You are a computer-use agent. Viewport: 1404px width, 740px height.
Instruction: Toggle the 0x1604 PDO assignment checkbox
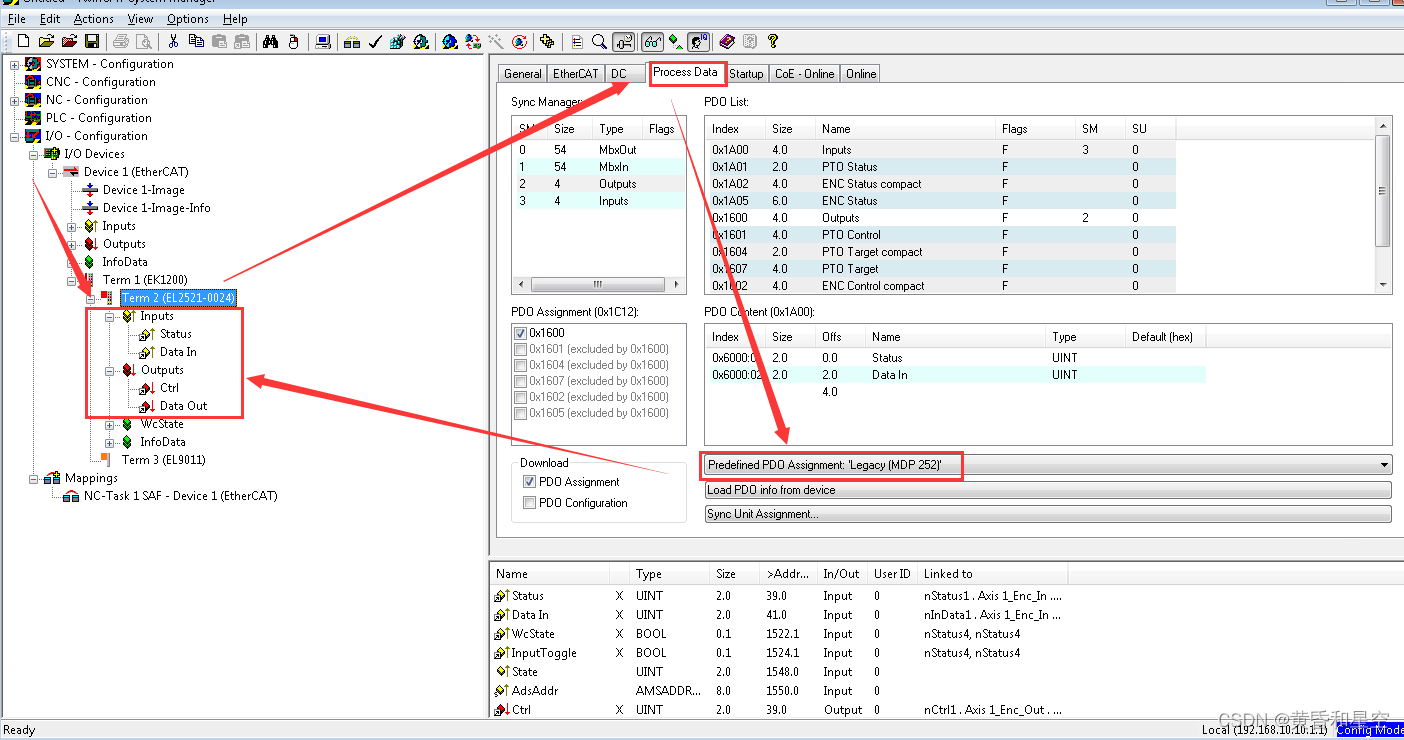point(520,365)
